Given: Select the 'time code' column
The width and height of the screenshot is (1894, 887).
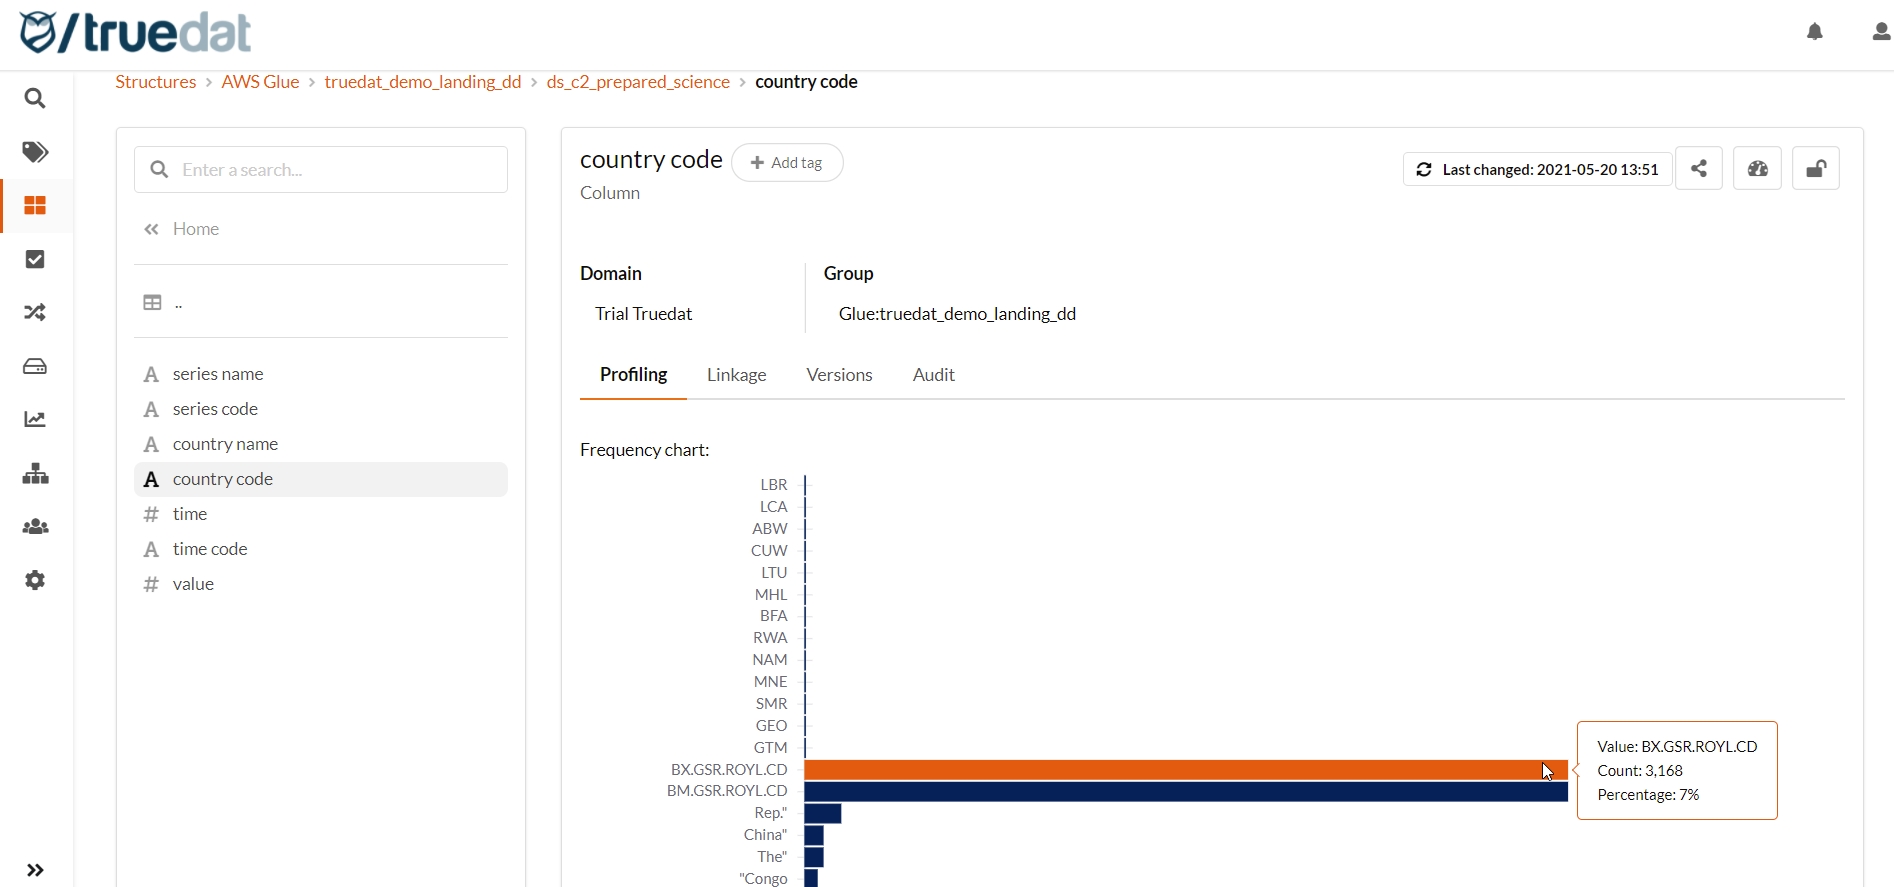Looking at the screenshot, I should pyautogui.click(x=210, y=549).
